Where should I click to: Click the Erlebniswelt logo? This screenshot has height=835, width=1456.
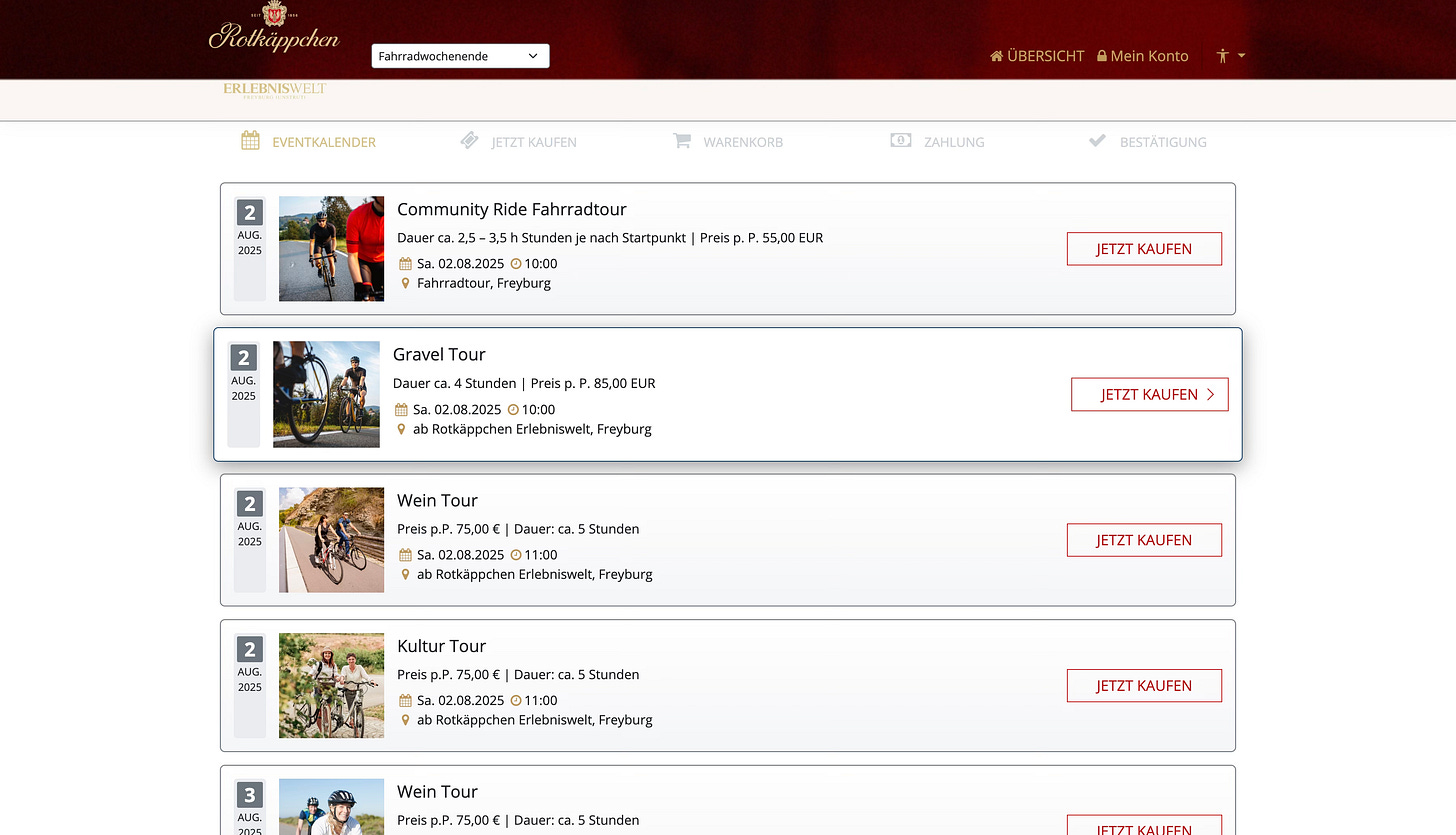pos(275,90)
